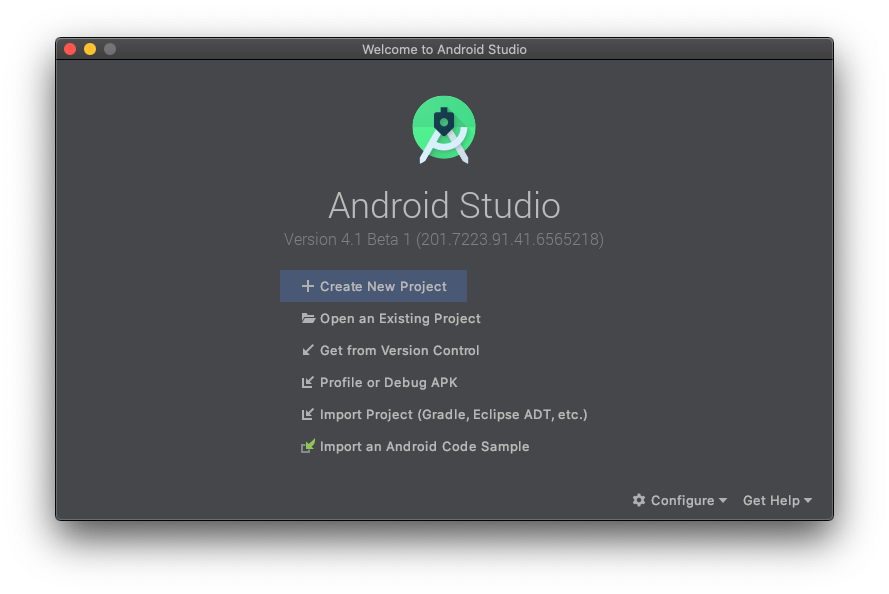Image resolution: width=889 pixels, height=594 pixels.
Task: Open the Get Help menu by its label
Action: (x=770, y=500)
